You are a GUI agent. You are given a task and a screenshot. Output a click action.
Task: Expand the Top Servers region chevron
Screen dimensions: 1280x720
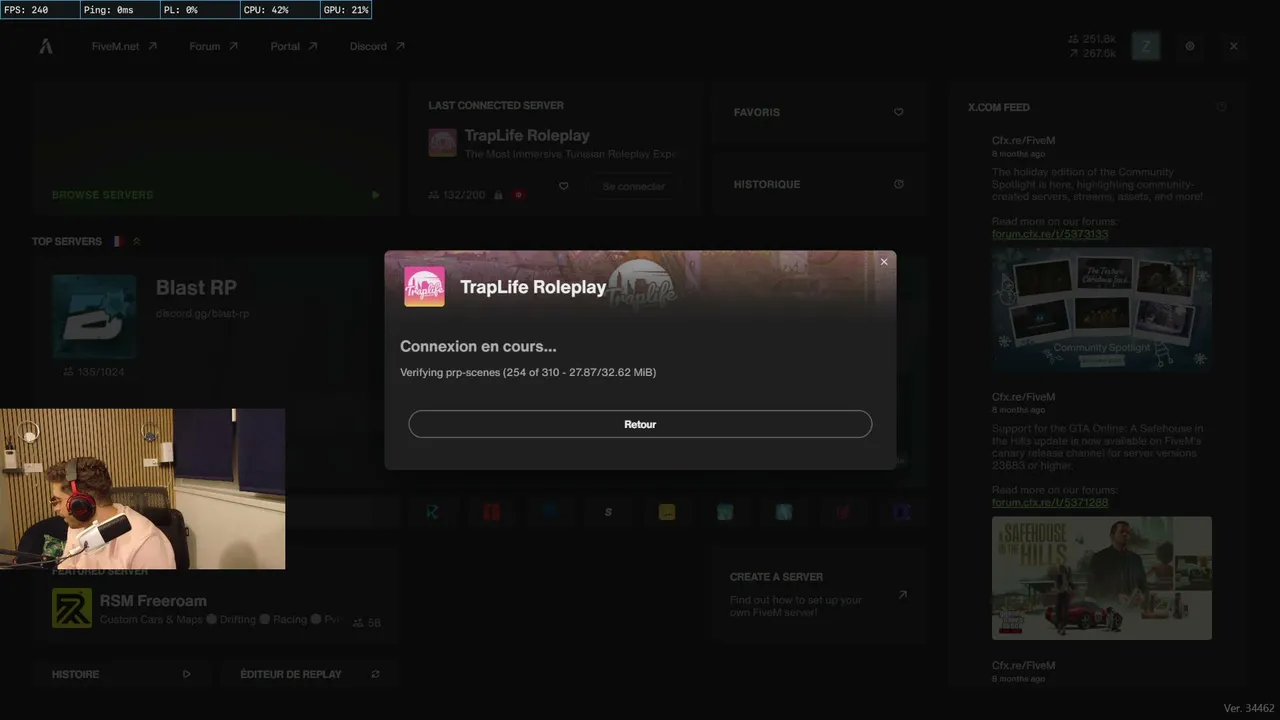pyautogui.click(x=137, y=241)
